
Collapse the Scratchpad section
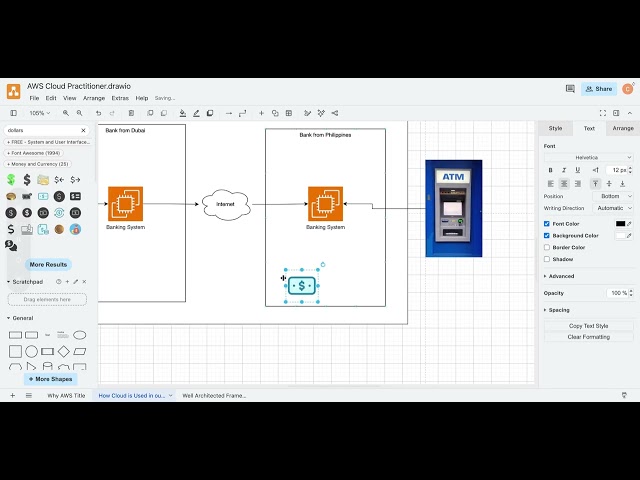pos(24,282)
